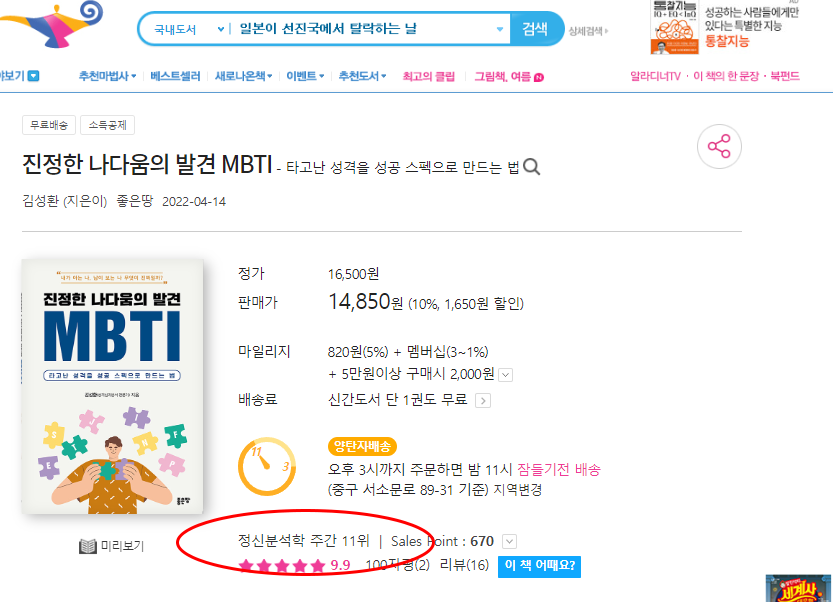Expand mileage details chevron
Viewport: 833px width, 602px height.
tap(506, 375)
